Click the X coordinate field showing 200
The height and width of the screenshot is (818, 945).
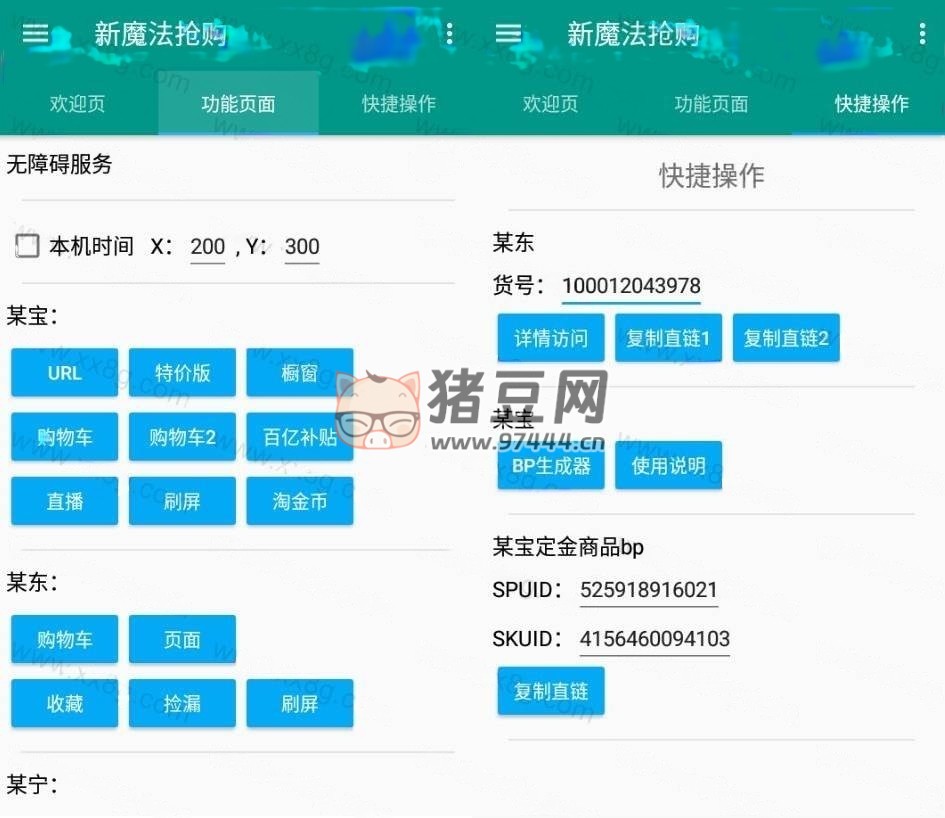click(x=207, y=247)
